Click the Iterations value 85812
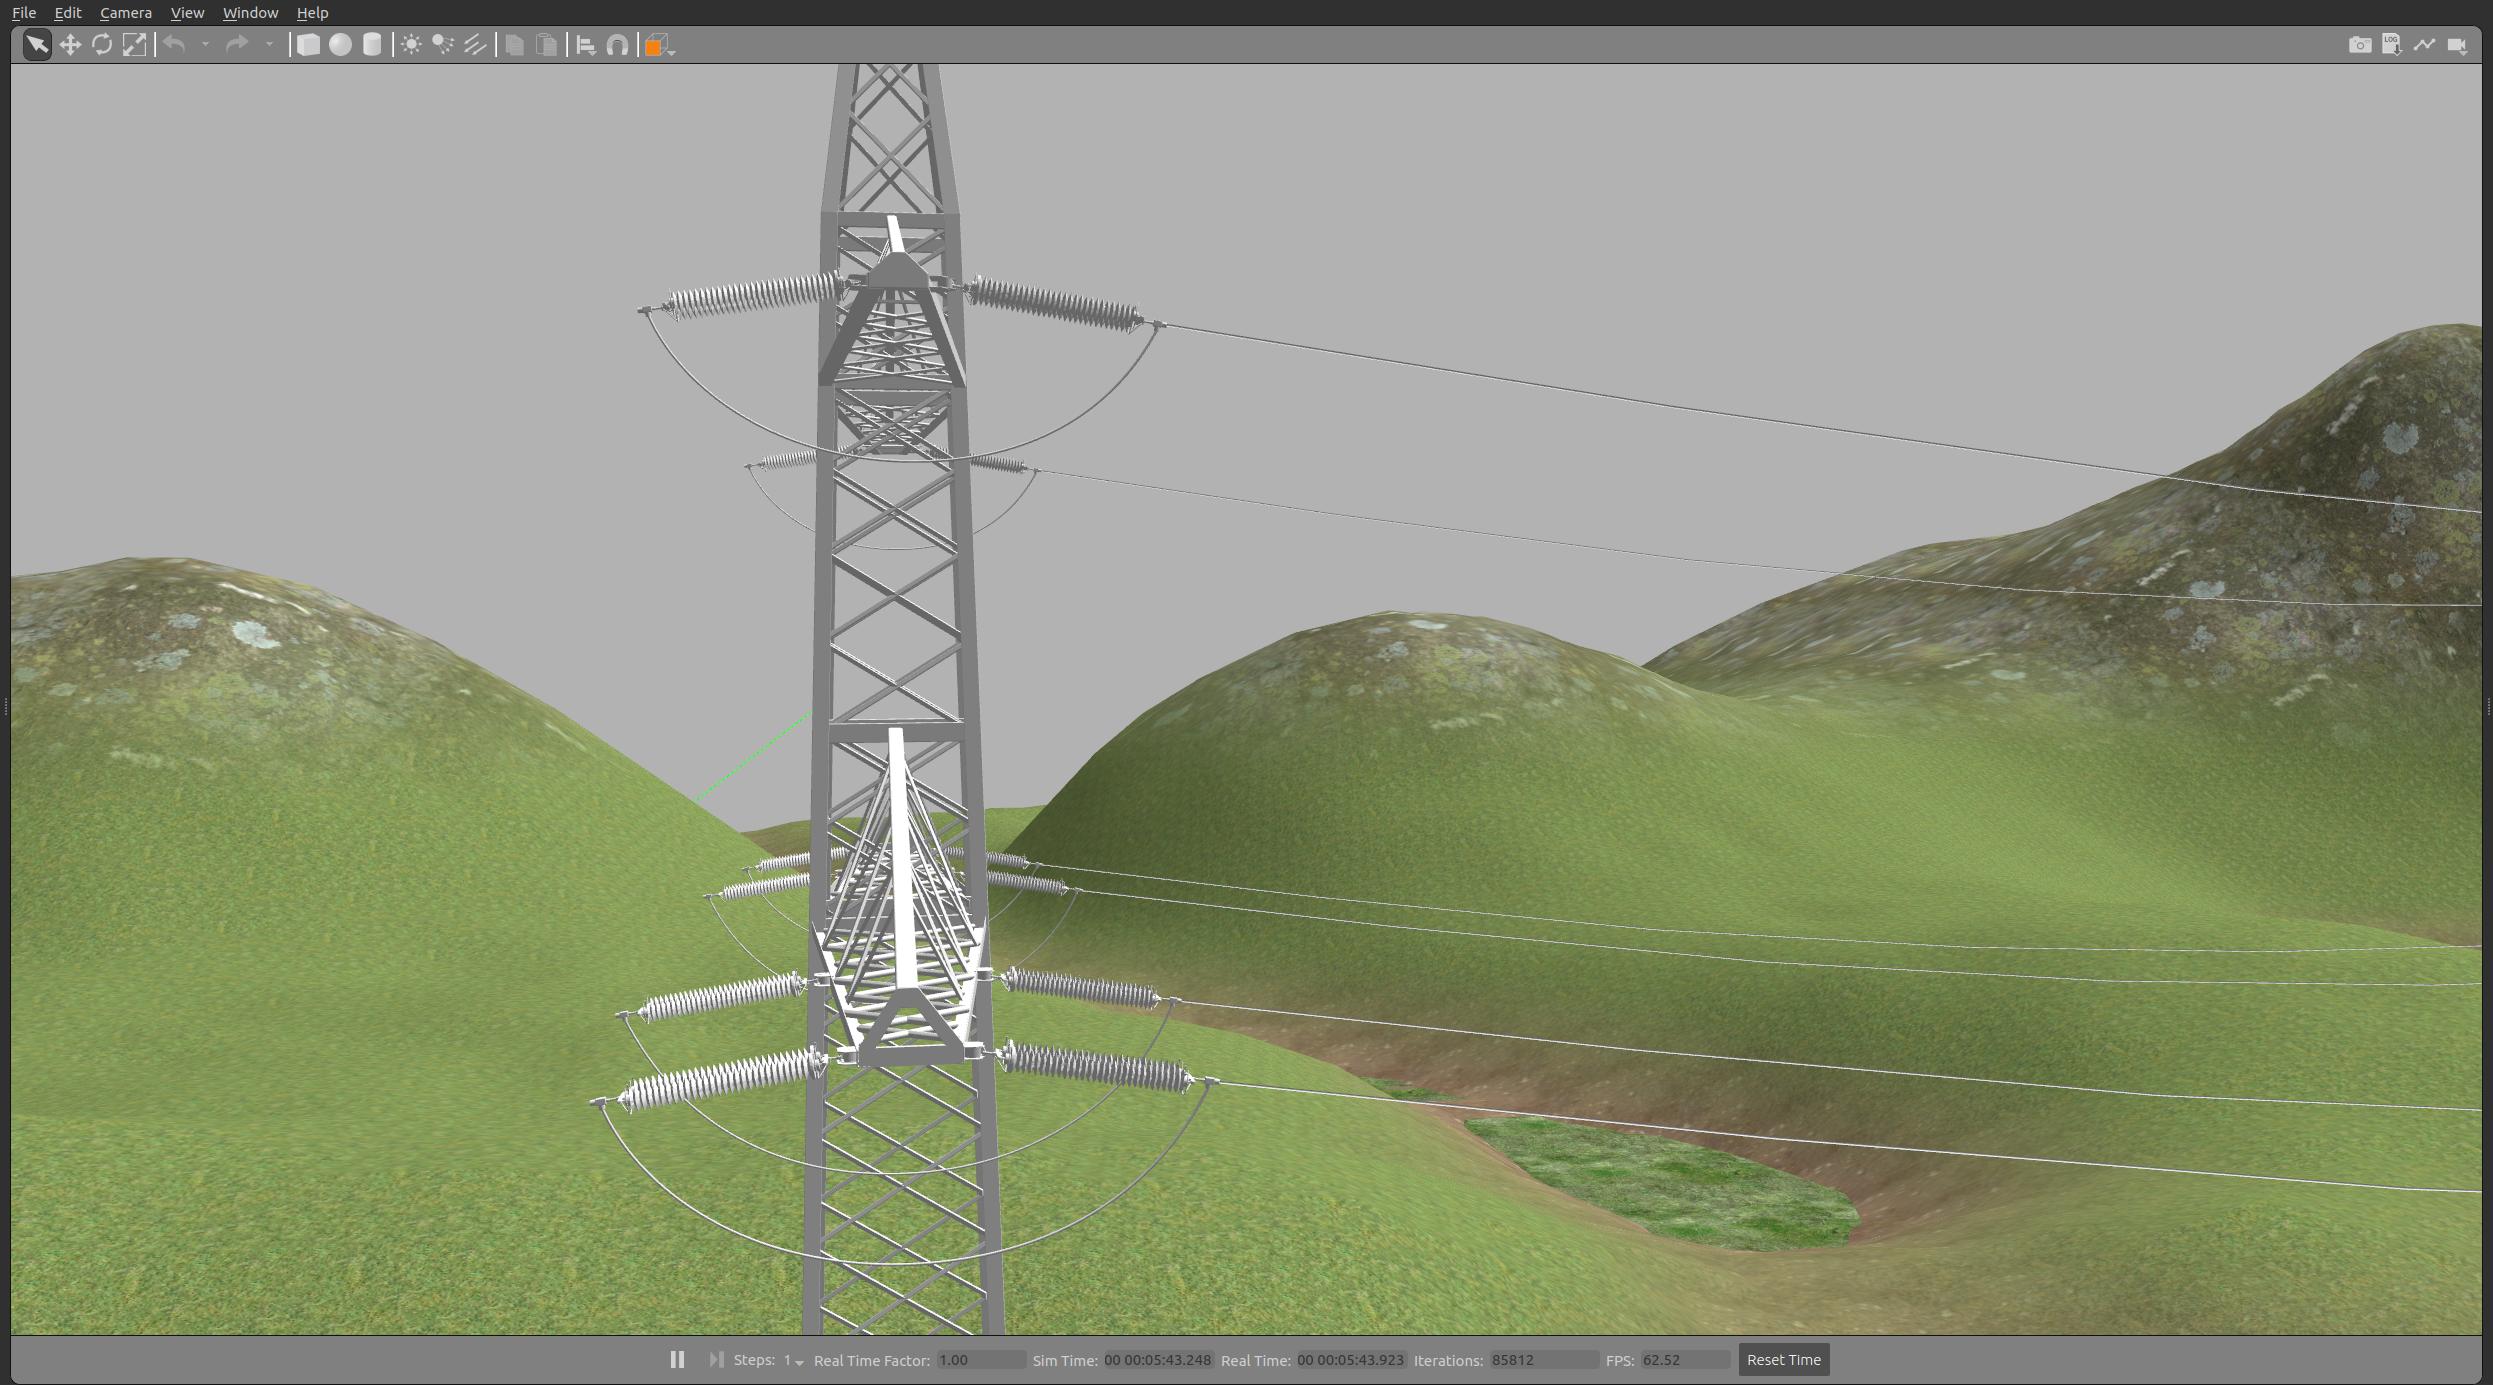This screenshot has height=1385, width=2493. click(x=1544, y=1360)
